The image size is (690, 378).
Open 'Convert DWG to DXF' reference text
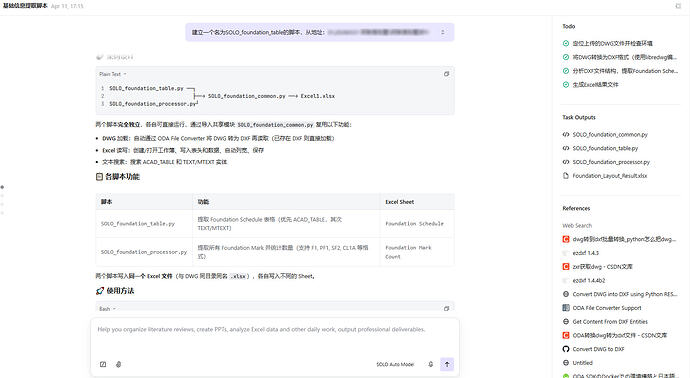(x=598, y=349)
